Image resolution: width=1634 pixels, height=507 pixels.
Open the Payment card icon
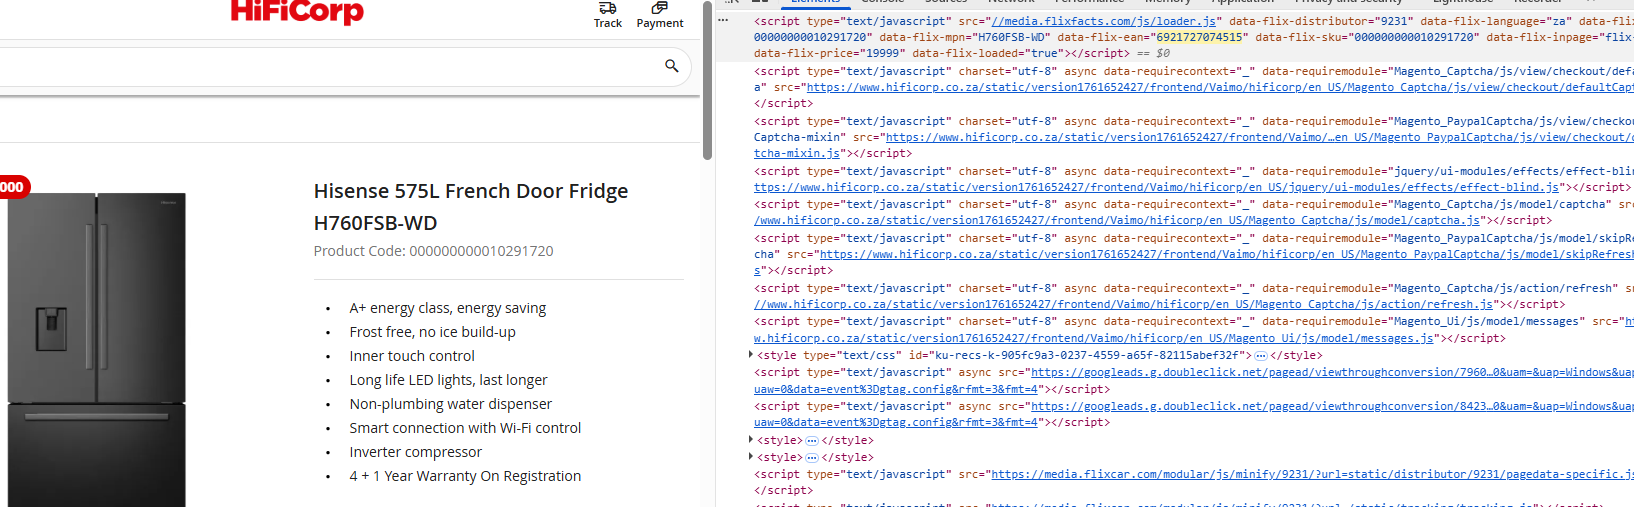659,8
